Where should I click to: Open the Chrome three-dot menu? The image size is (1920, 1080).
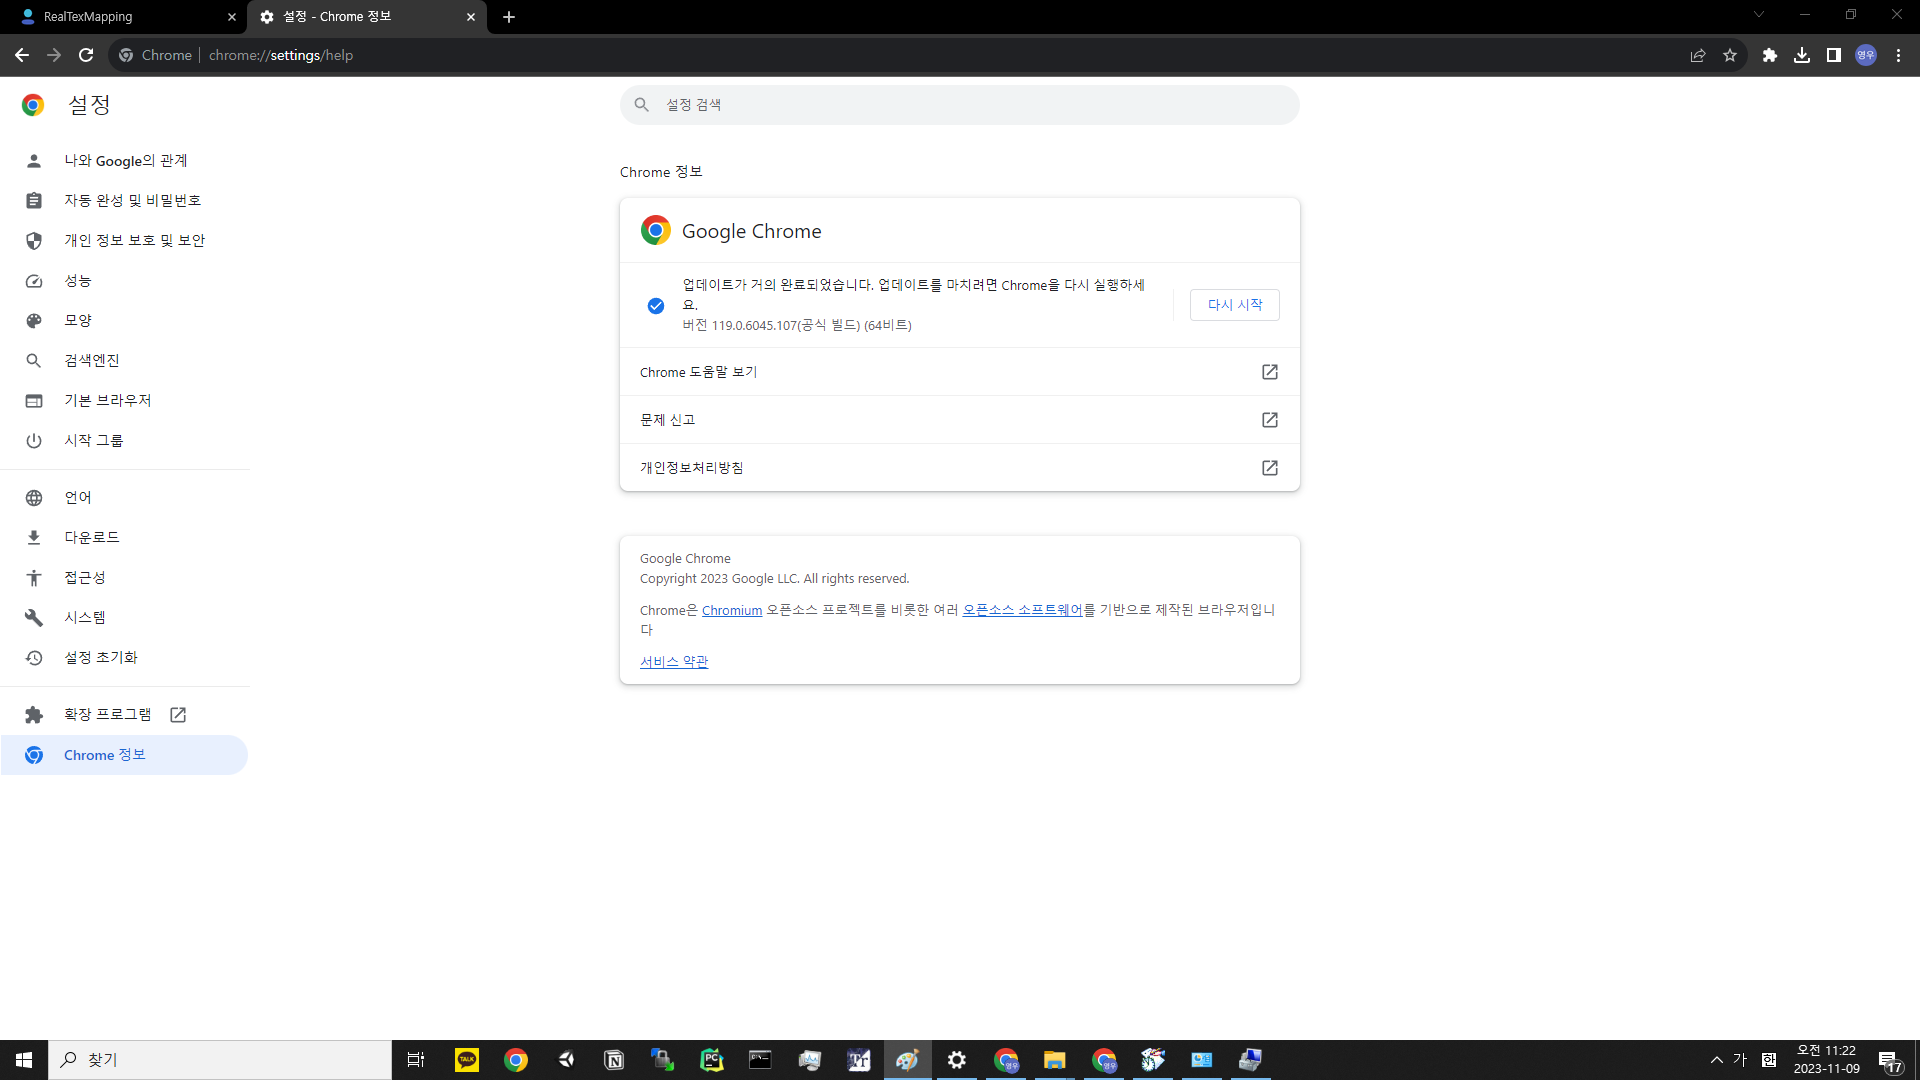1898,55
